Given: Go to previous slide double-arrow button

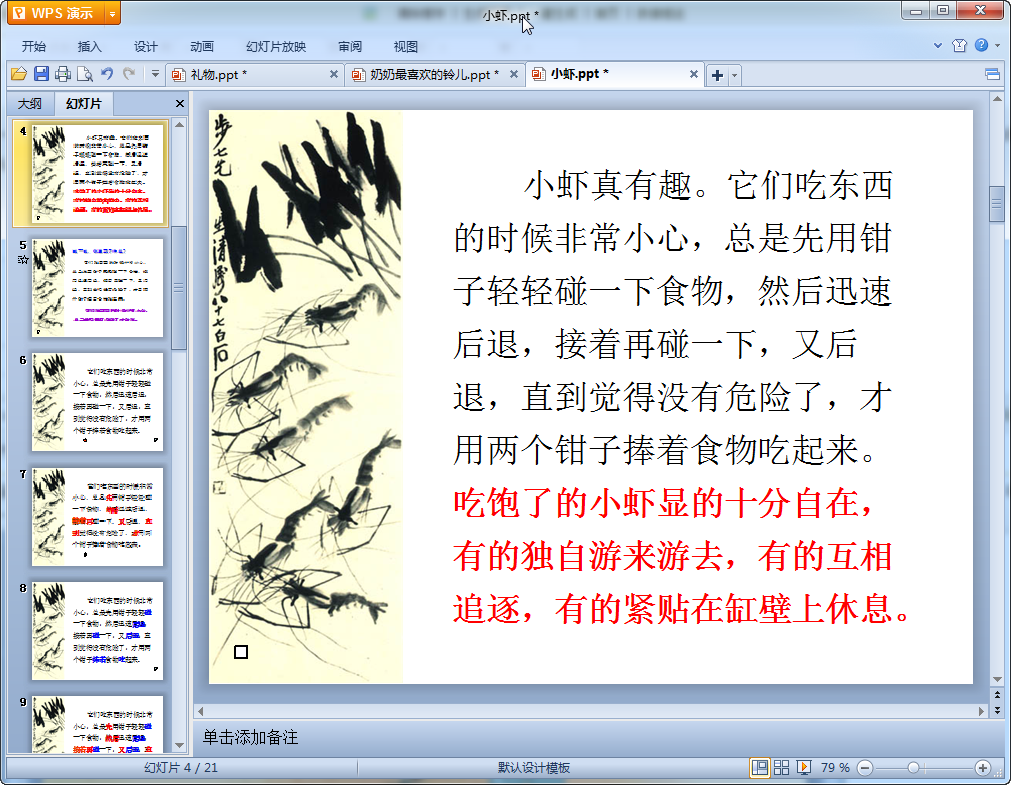Looking at the screenshot, I should (997, 695).
